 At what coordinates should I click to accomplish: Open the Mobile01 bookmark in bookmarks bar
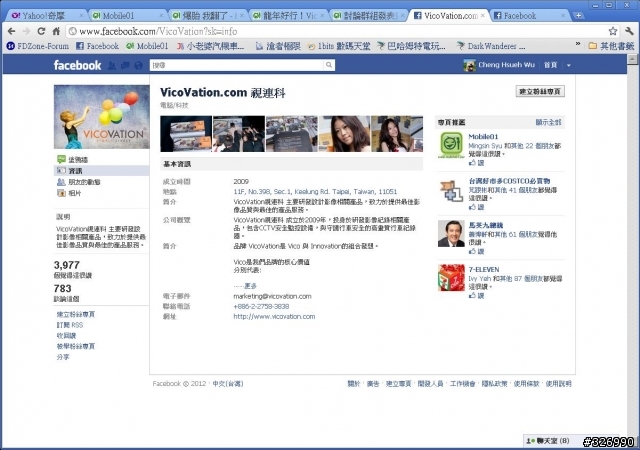tap(147, 46)
